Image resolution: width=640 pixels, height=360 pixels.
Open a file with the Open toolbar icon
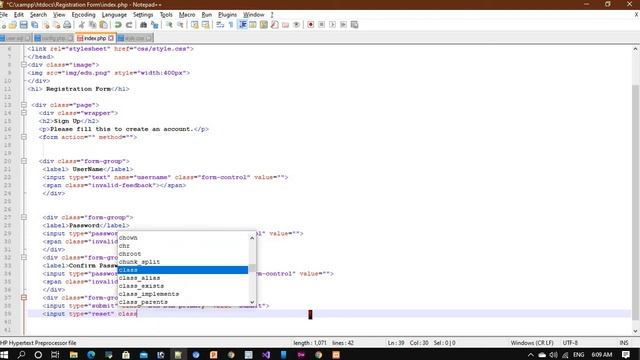[13, 25]
